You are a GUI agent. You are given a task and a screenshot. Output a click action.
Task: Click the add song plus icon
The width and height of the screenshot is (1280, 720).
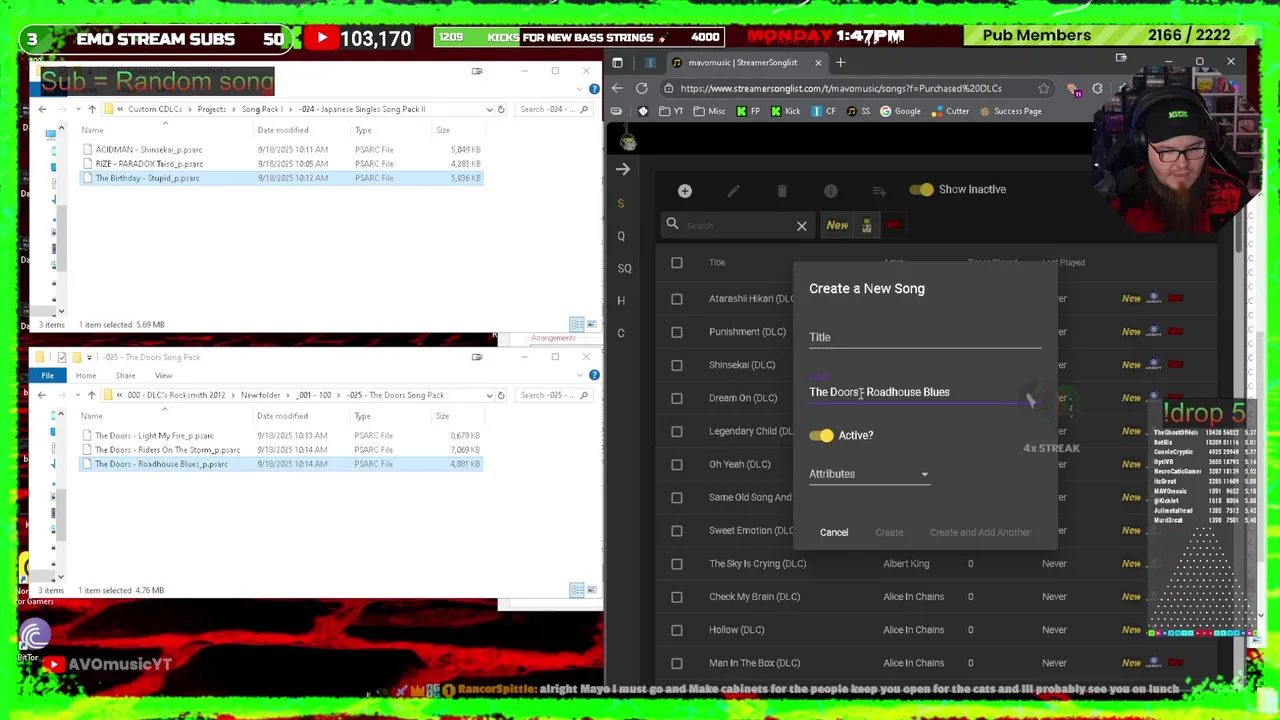tap(685, 190)
